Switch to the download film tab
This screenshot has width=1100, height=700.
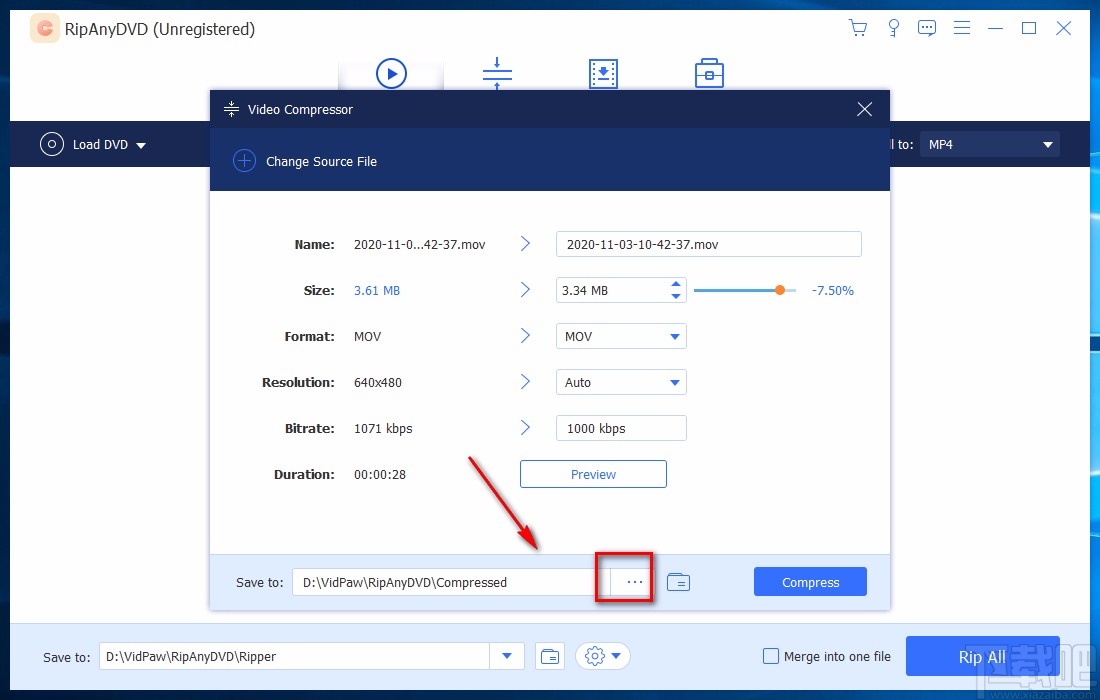click(603, 74)
